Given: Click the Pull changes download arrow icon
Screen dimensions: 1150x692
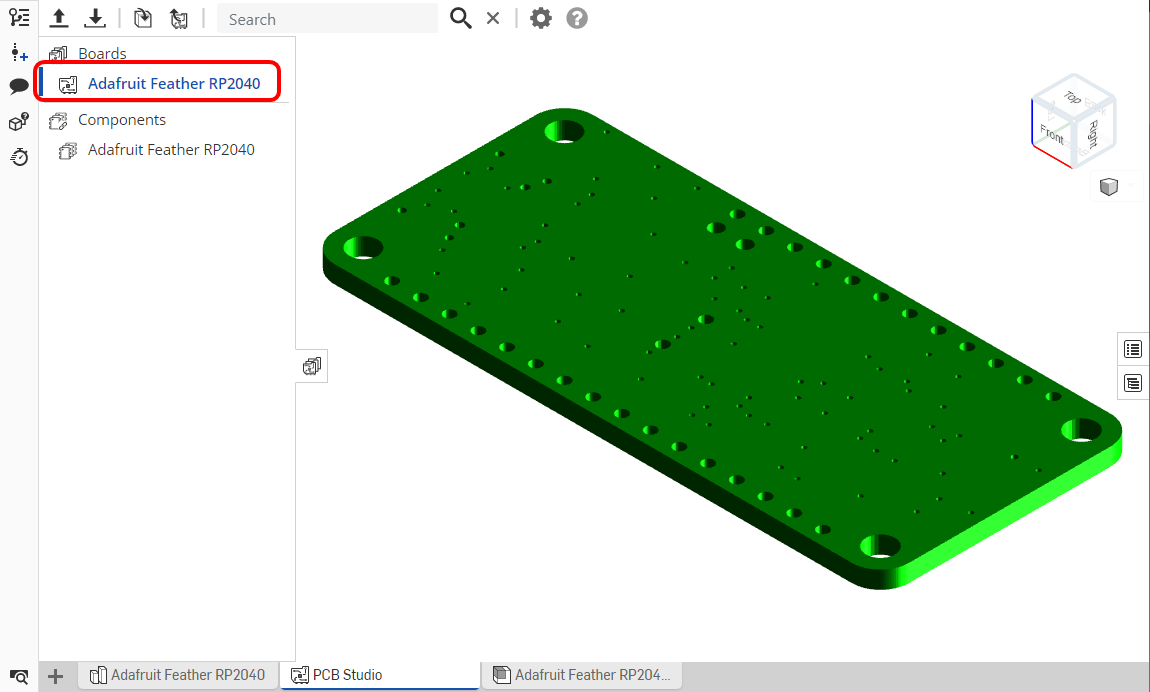Looking at the screenshot, I should point(95,18).
